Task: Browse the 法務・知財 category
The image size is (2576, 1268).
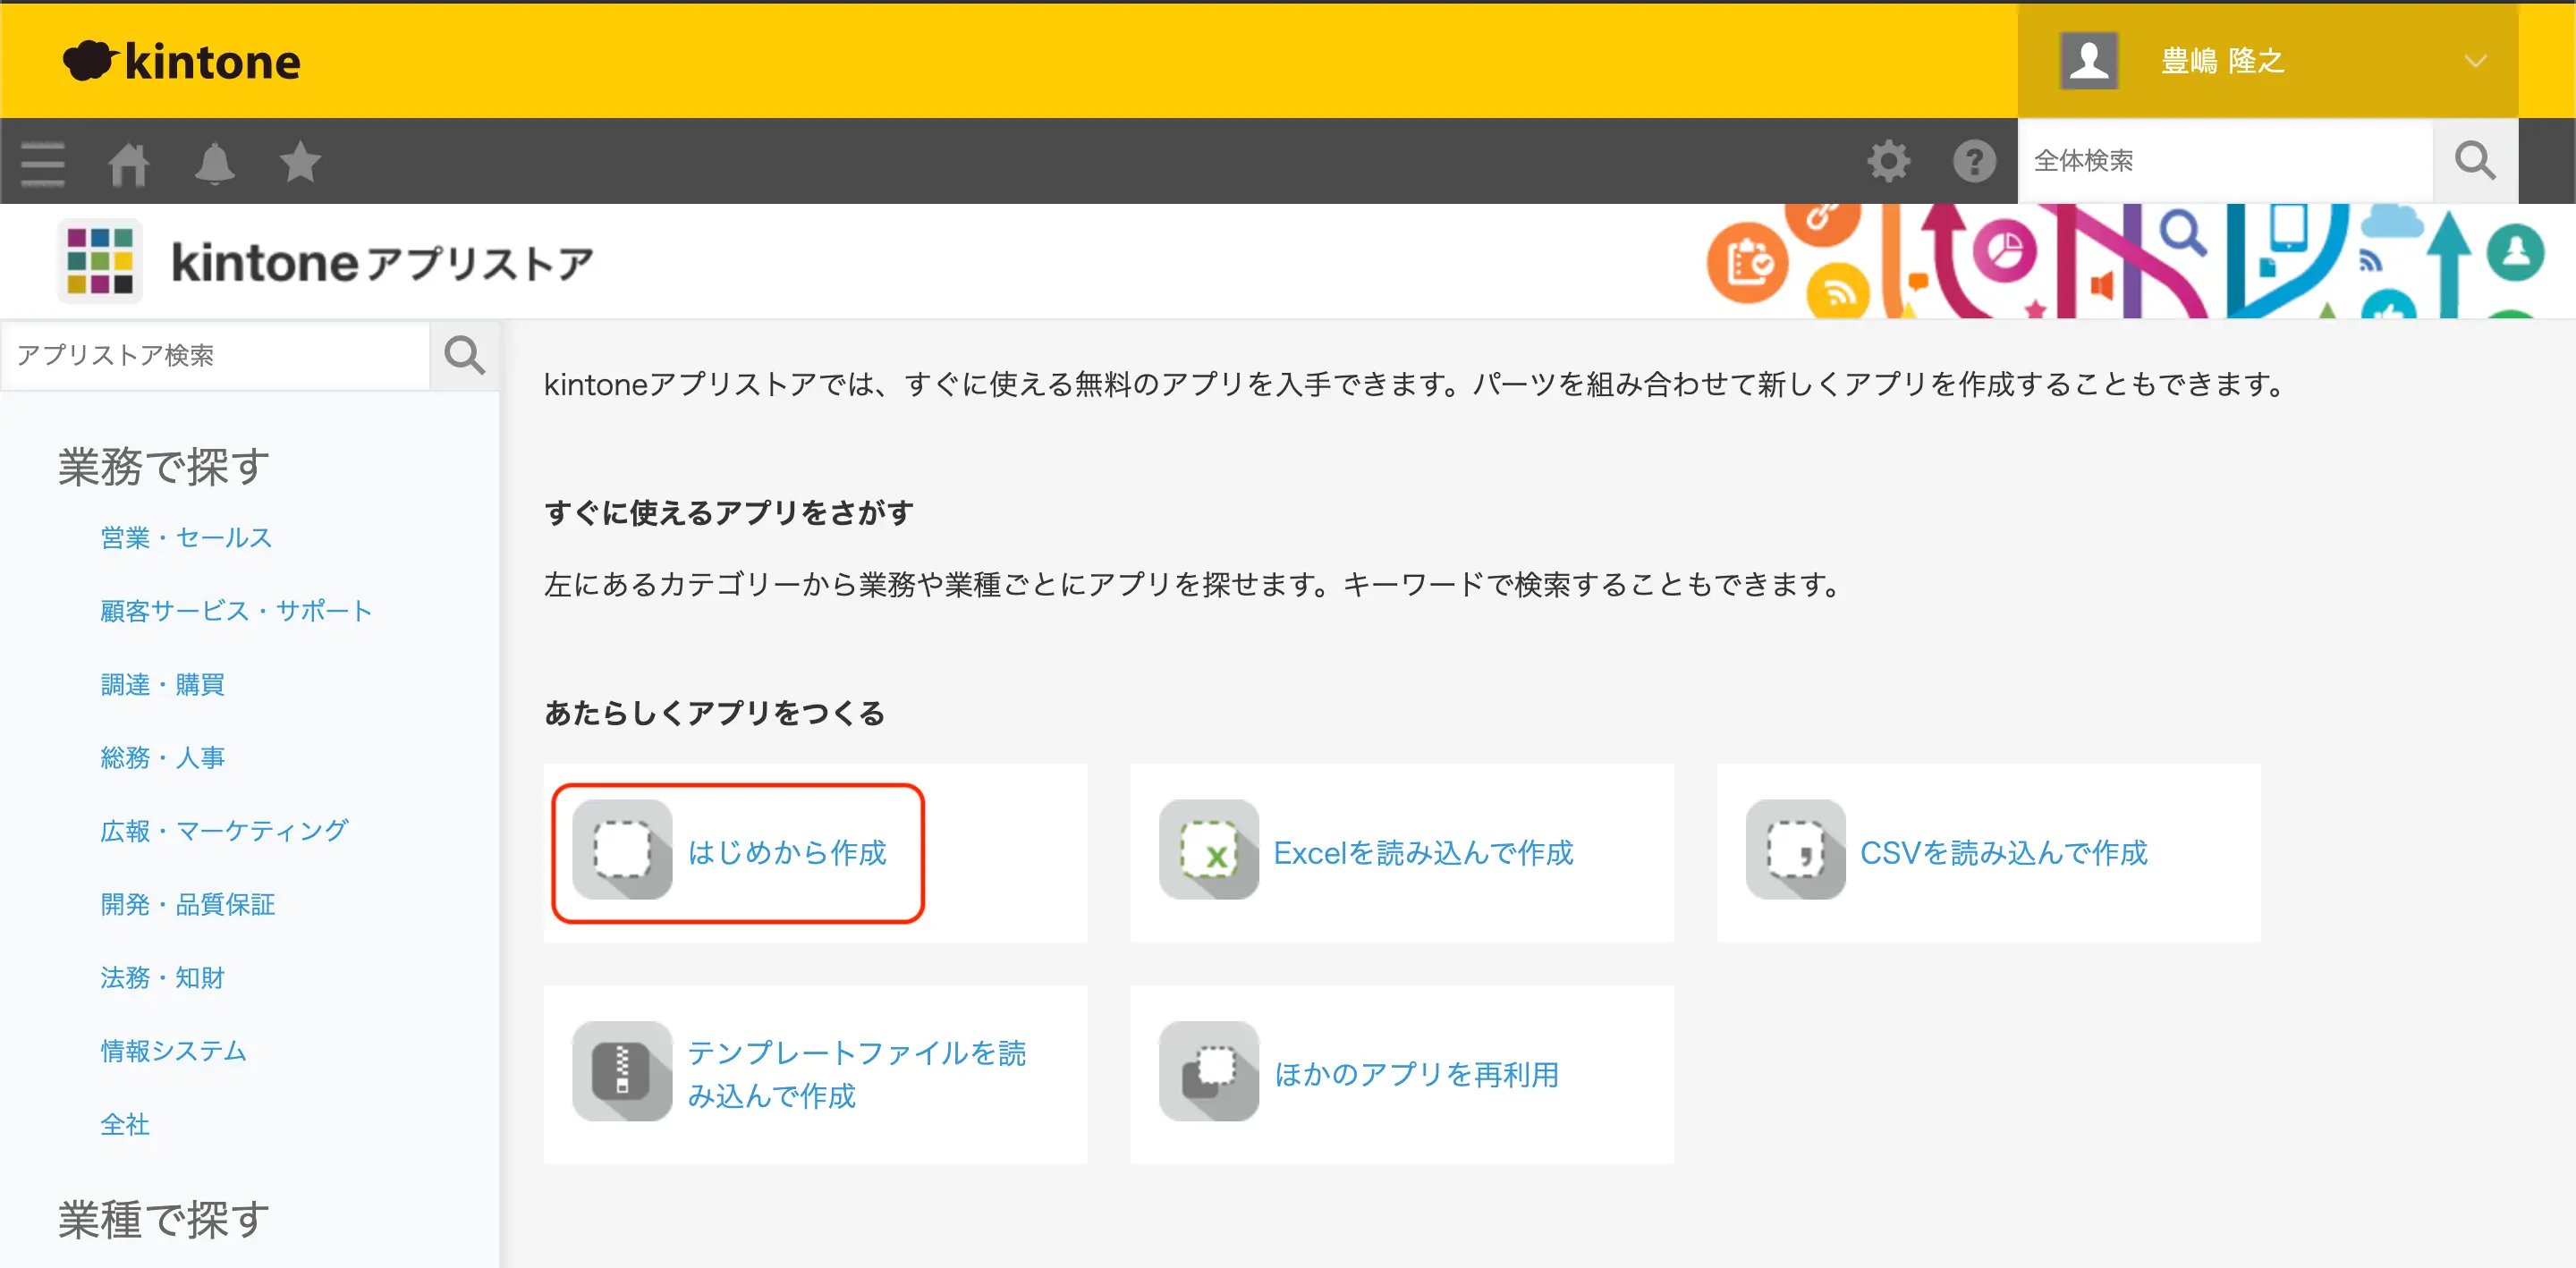Action: 162,978
